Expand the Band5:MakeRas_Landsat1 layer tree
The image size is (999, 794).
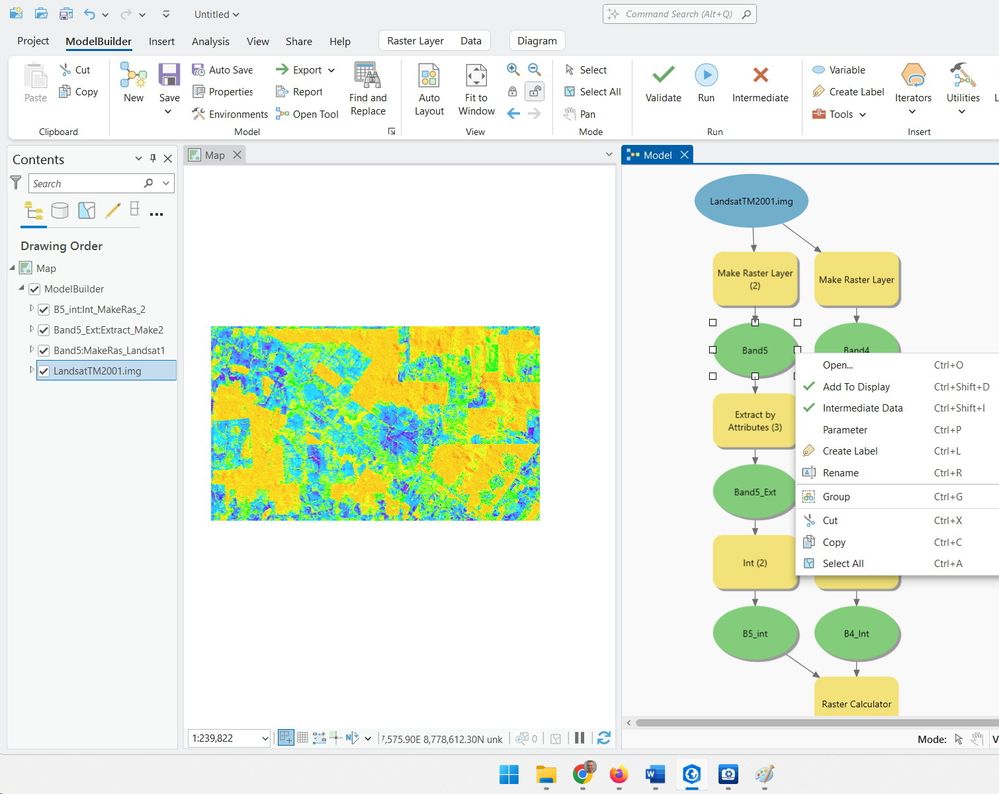(x=31, y=350)
